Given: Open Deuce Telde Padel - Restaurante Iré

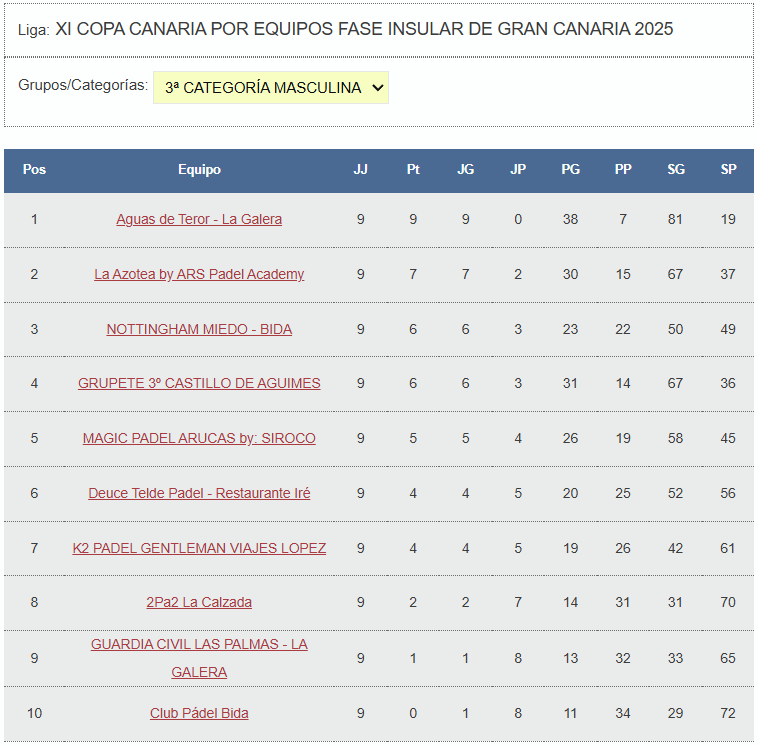Looking at the screenshot, I should (x=199, y=493).
